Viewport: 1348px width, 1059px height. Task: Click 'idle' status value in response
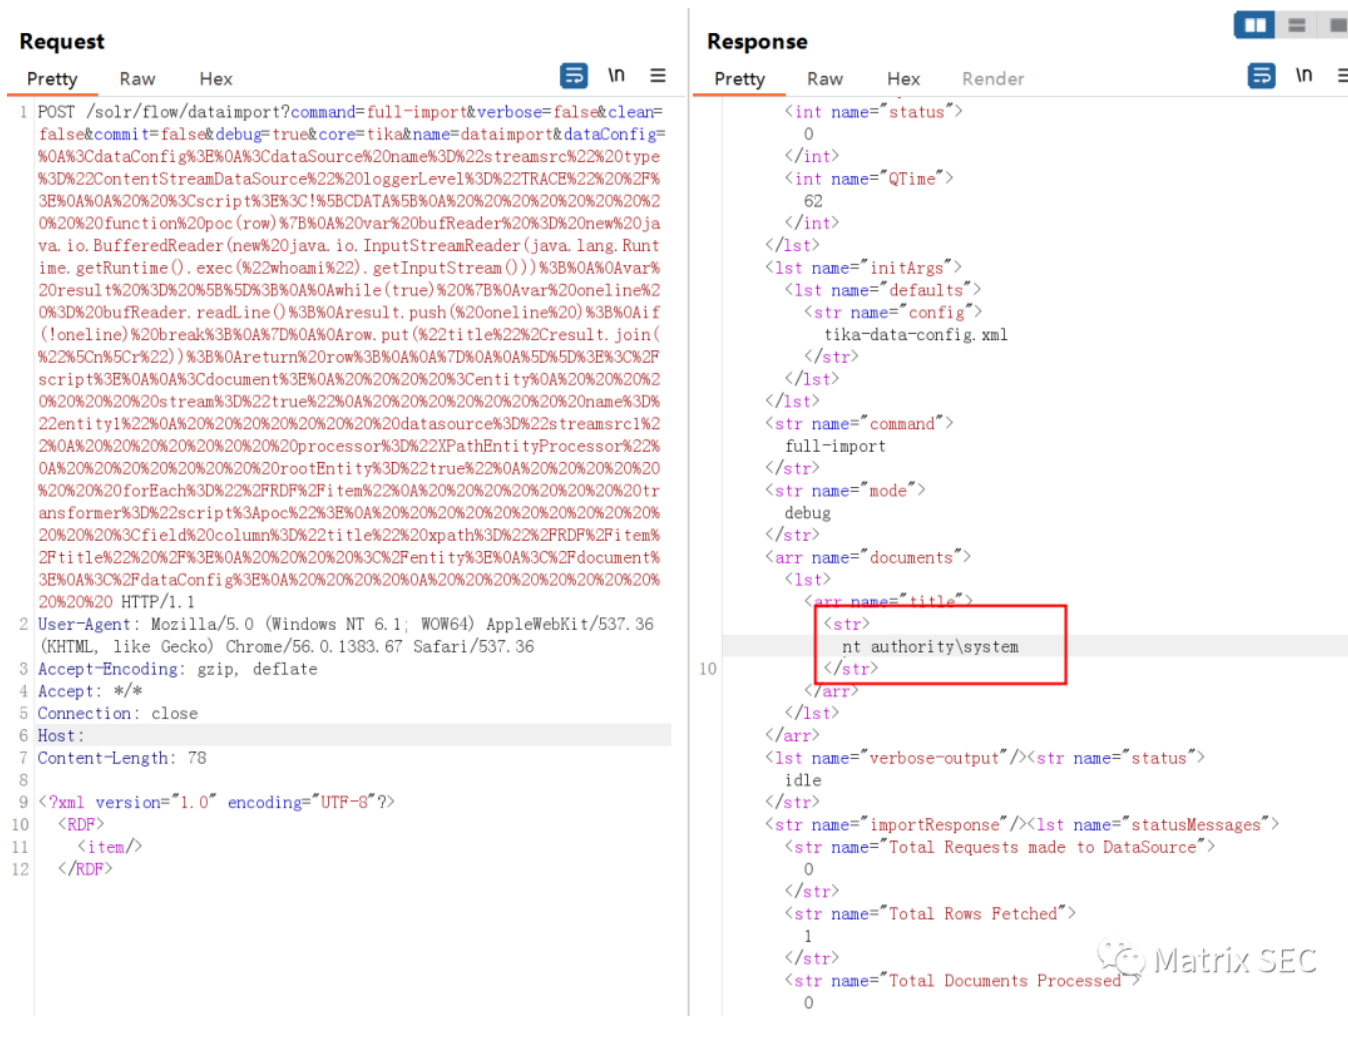803,780
